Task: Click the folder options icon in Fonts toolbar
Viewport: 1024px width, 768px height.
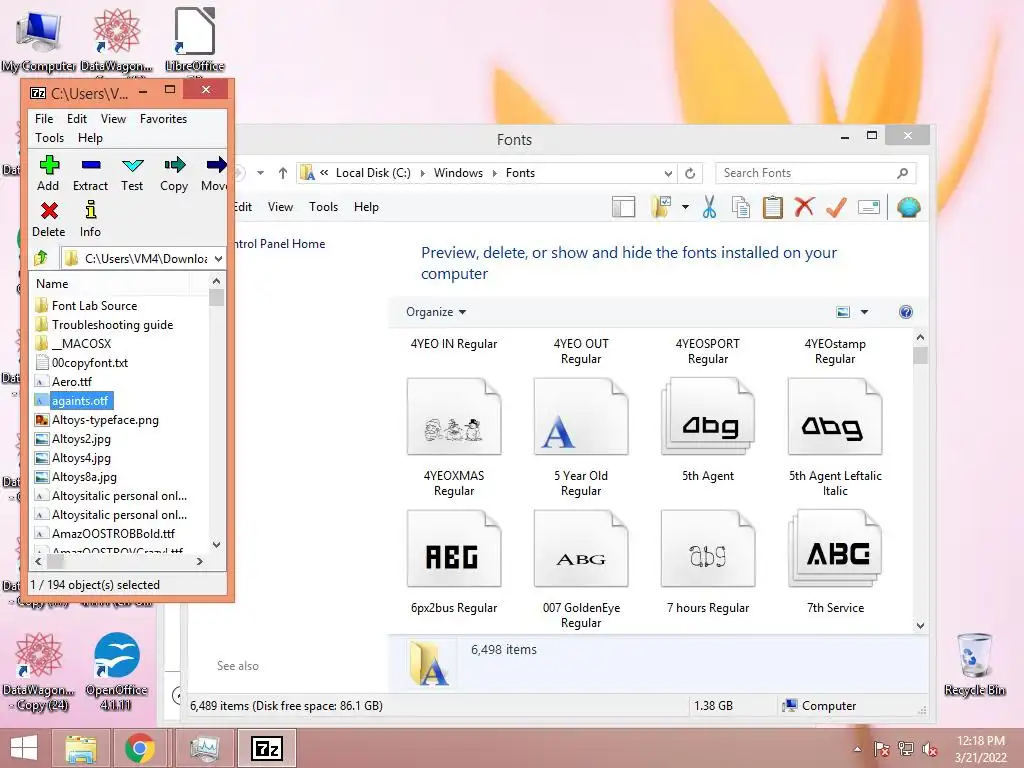Action: (662, 208)
